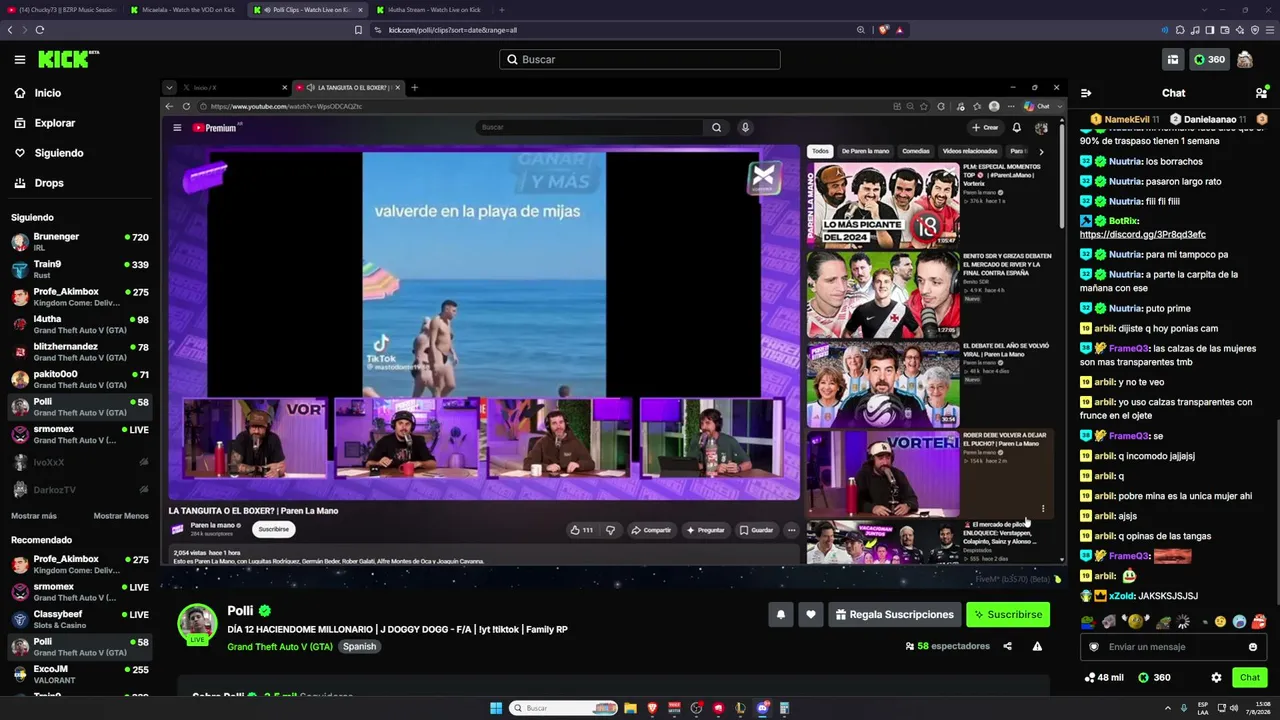1280x720 pixels.
Task: Open ExcoJM in Recomendado list
Action: coord(81,674)
